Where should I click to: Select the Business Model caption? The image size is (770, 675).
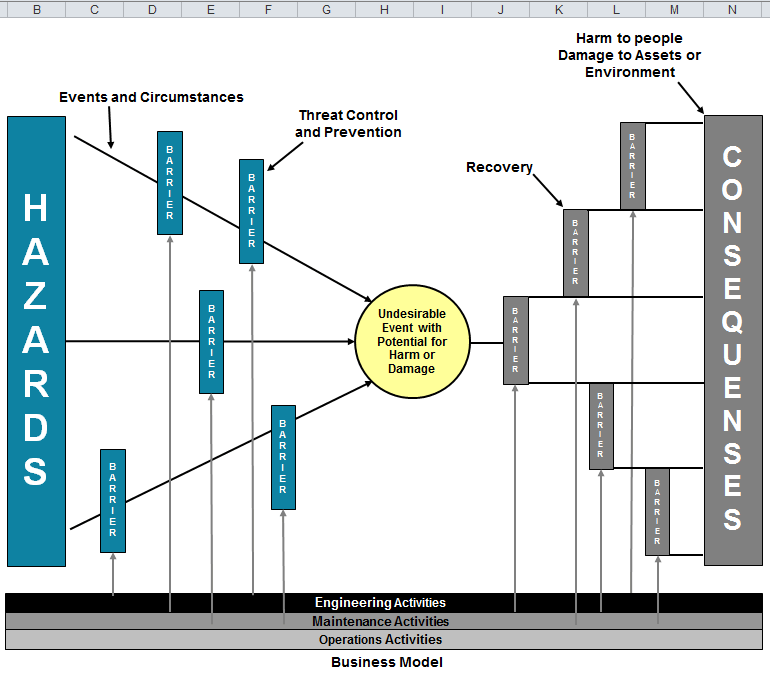tap(386, 662)
